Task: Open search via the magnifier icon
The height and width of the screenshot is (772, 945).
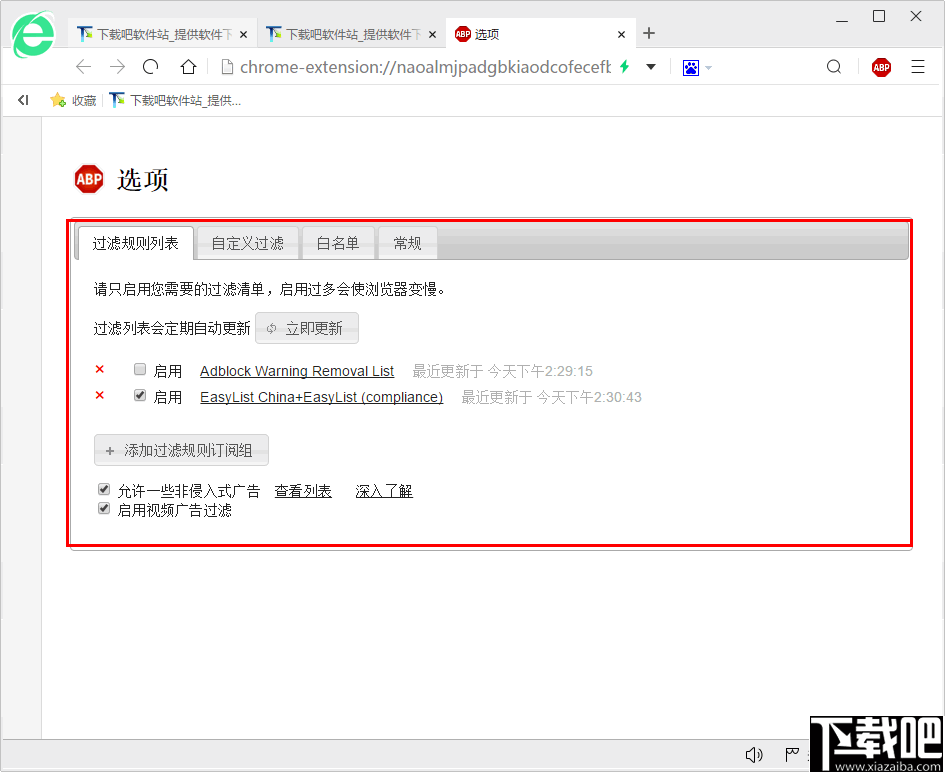Action: coord(834,67)
